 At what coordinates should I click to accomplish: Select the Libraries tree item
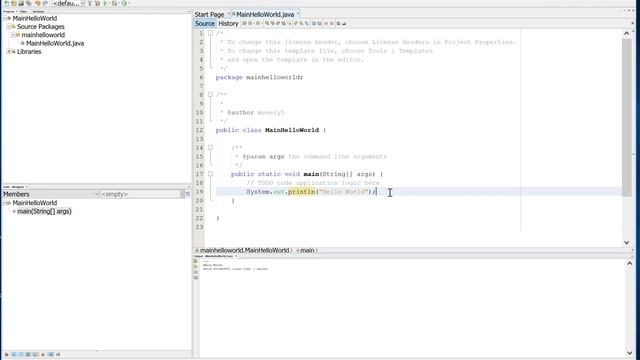pyautogui.click(x=29, y=52)
